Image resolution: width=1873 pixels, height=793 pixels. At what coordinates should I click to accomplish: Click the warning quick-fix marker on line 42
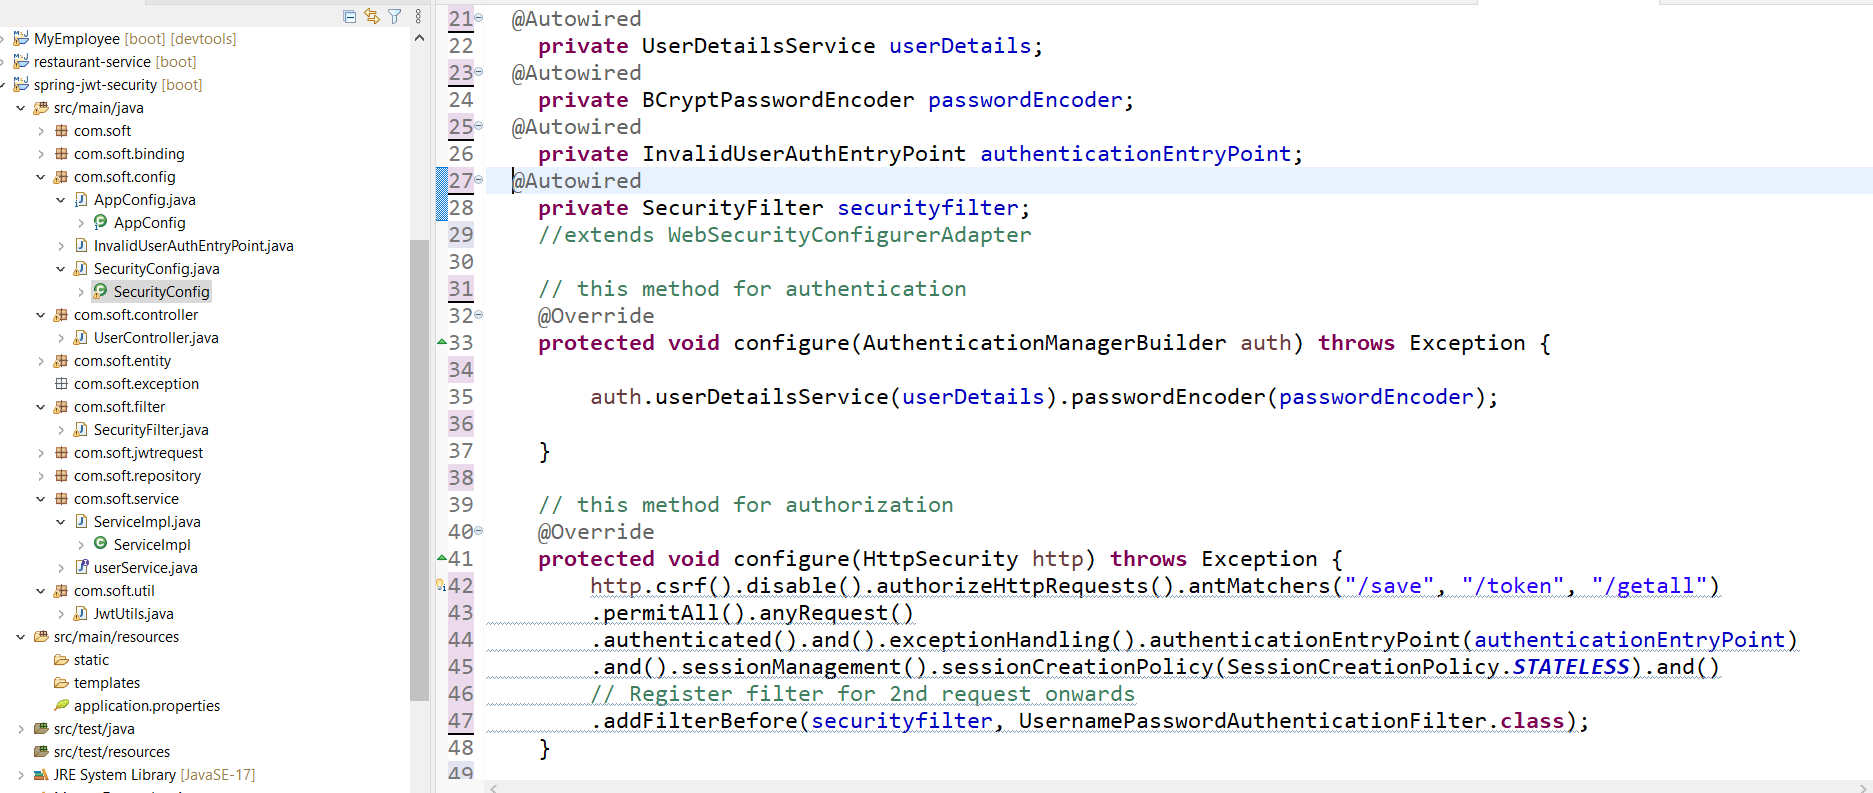[441, 586]
